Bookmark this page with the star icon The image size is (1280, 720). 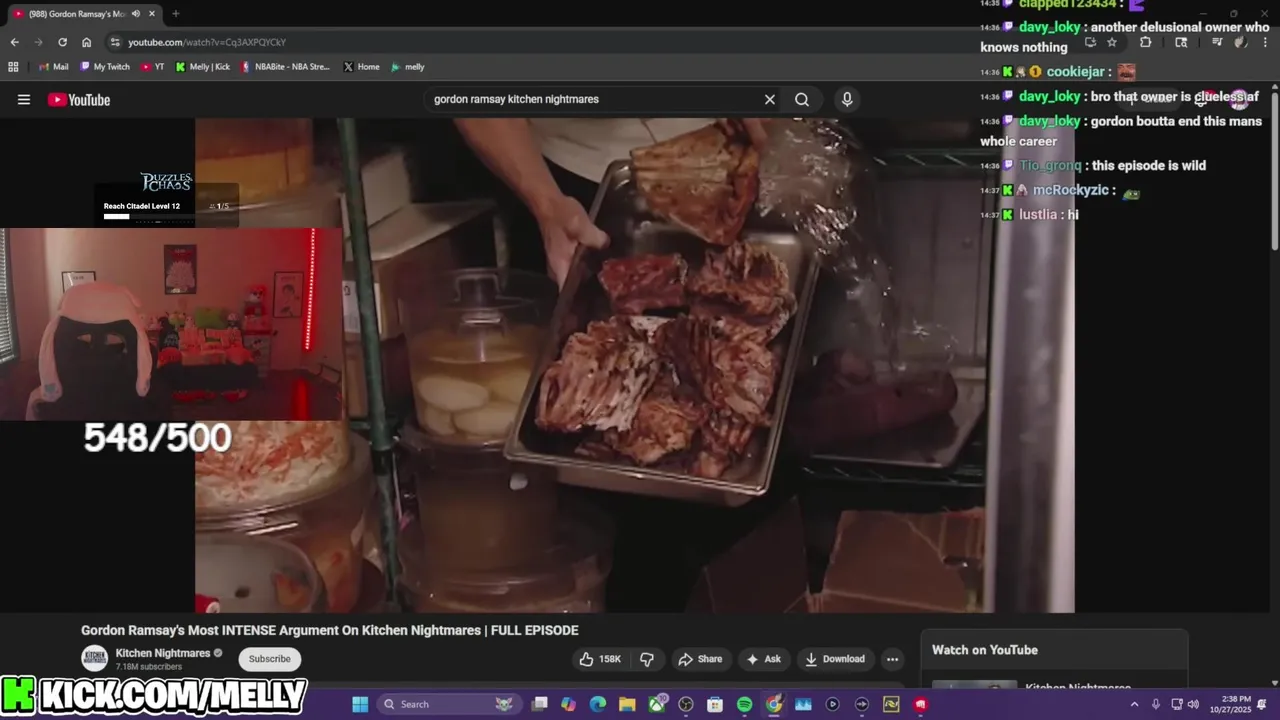point(1112,42)
